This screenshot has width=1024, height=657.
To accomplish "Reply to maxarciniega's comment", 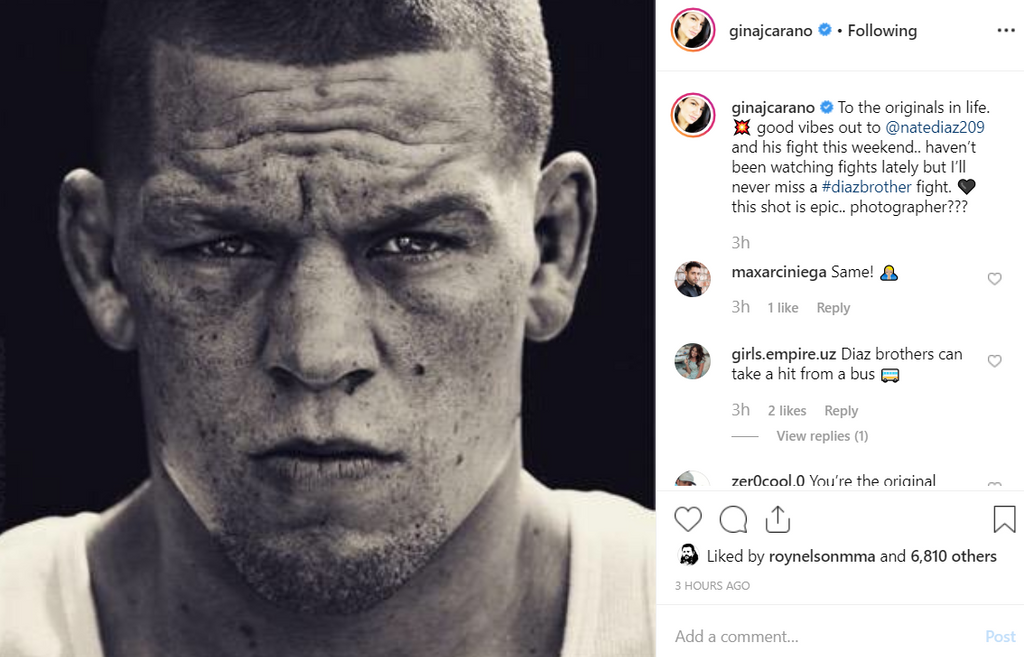I will [833, 308].
